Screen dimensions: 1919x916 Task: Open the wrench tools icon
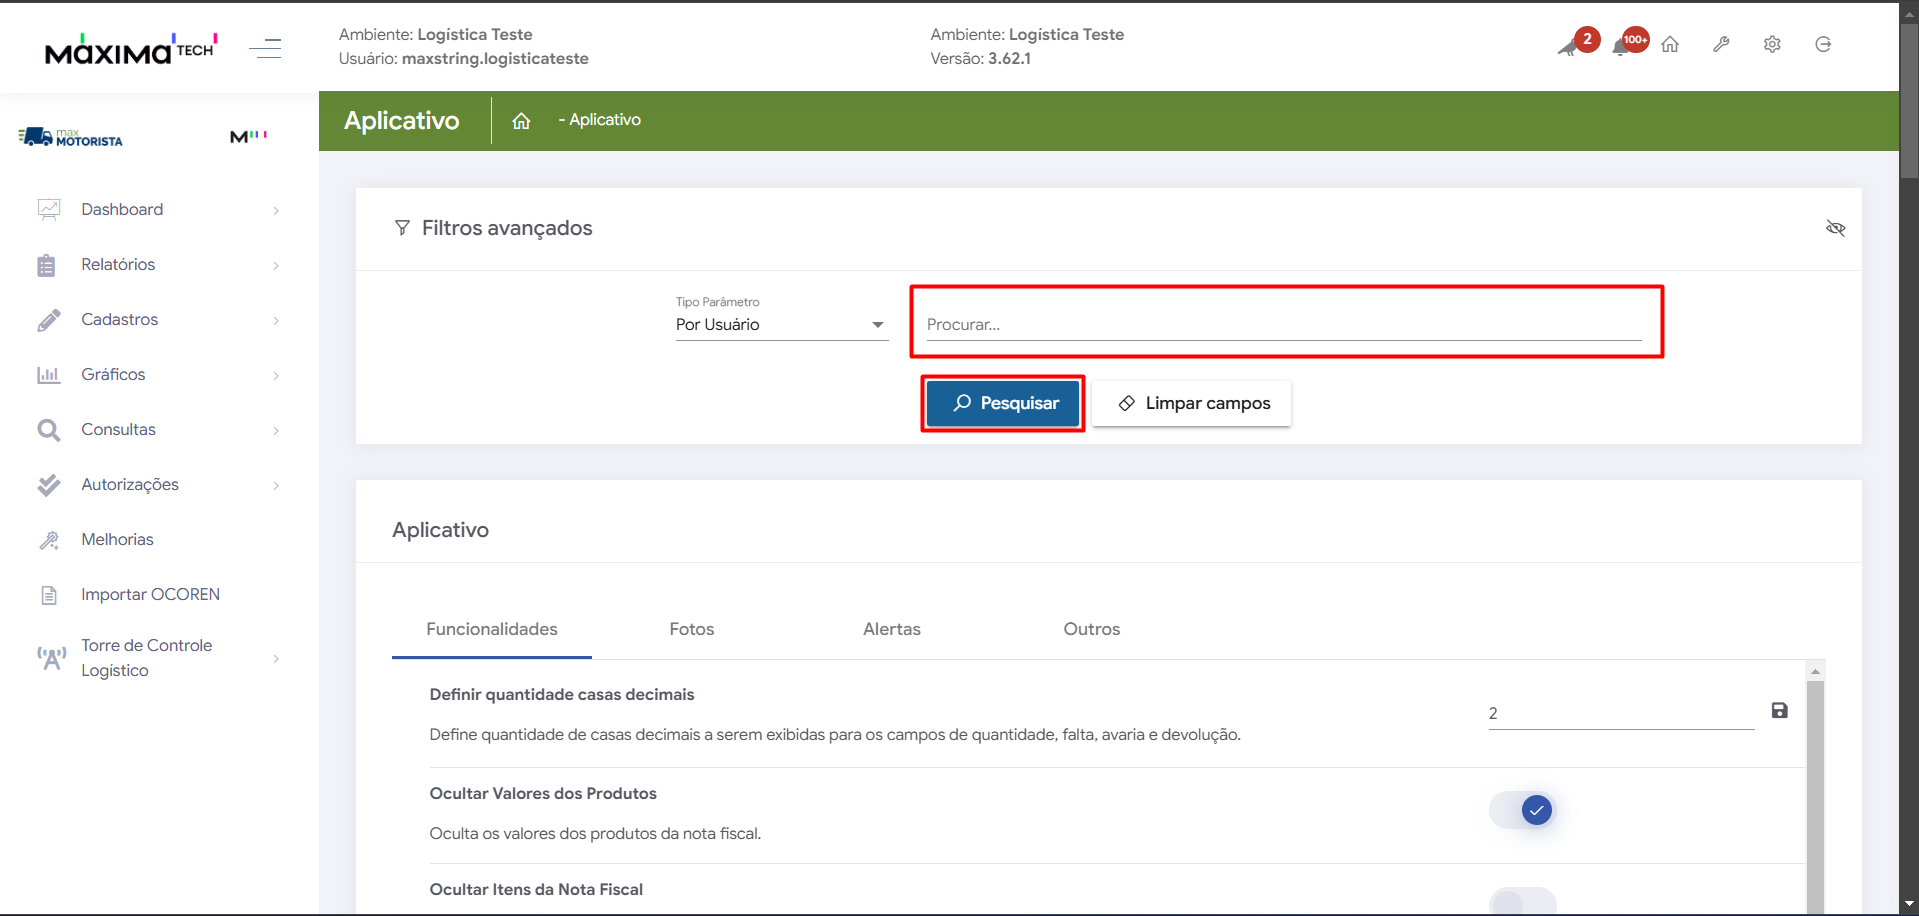point(1721,45)
